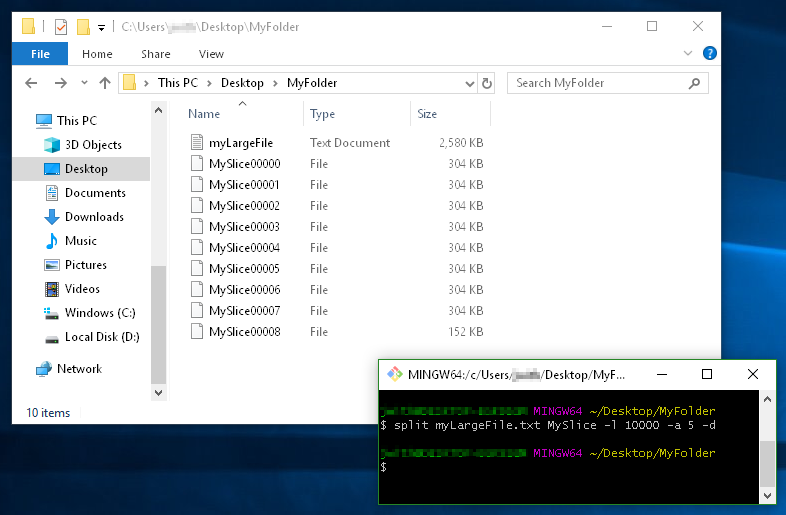Click the Refresh button in address bar
This screenshot has height=515, width=786.
(487, 83)
